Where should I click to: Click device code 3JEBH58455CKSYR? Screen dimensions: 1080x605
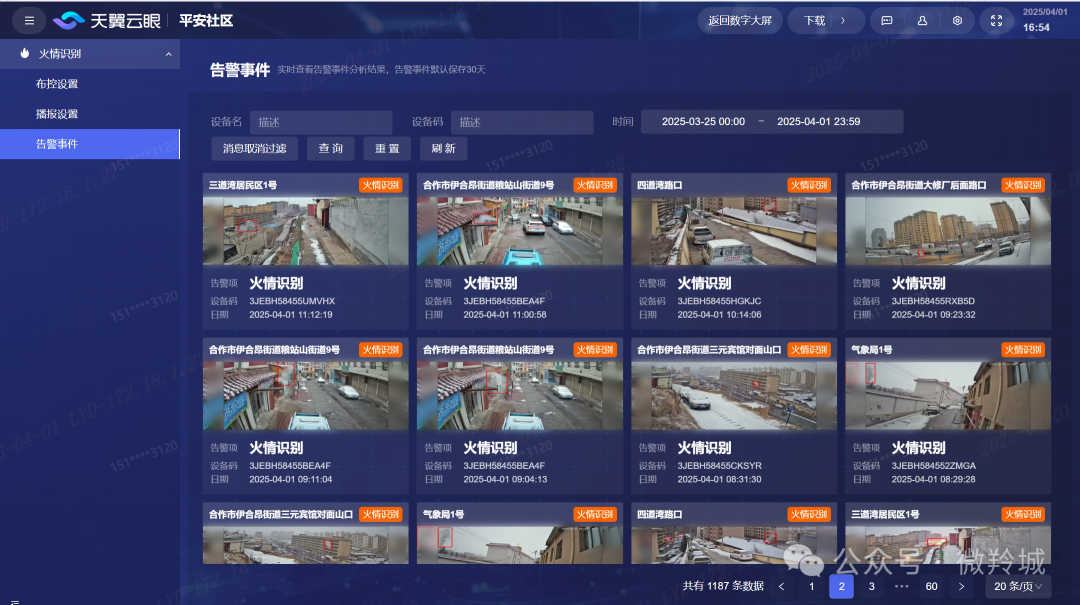pyautogui.click(x=719, y=466)
